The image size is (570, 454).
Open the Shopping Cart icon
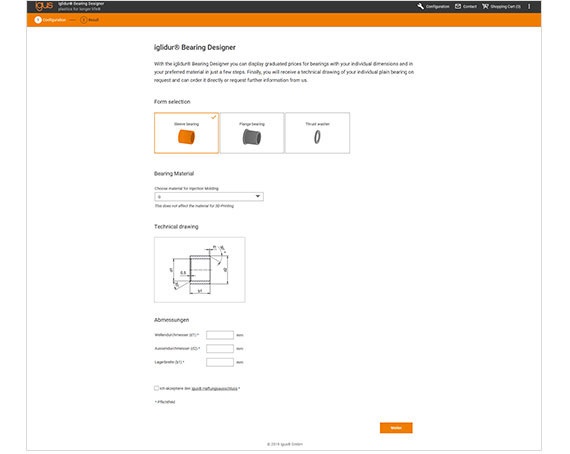coord(485,6)
